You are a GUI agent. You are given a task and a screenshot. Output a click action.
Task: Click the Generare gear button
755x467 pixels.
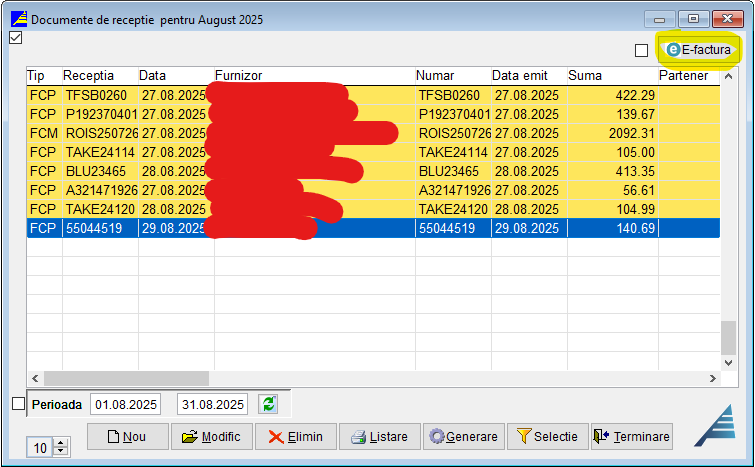463,437
